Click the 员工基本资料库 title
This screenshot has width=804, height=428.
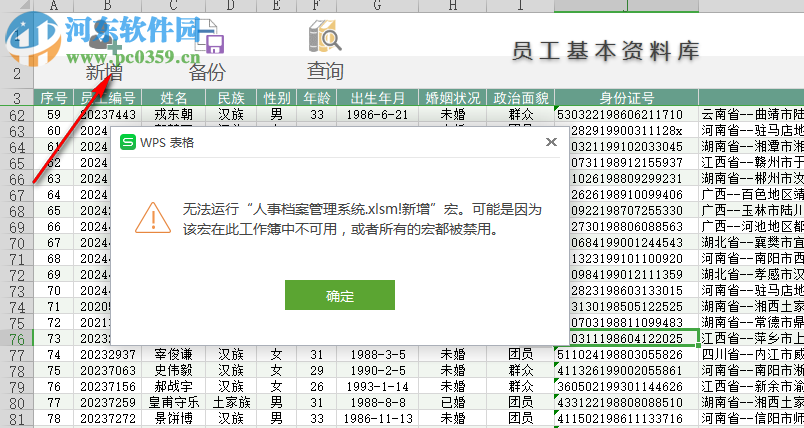click(x=606, y=51)
